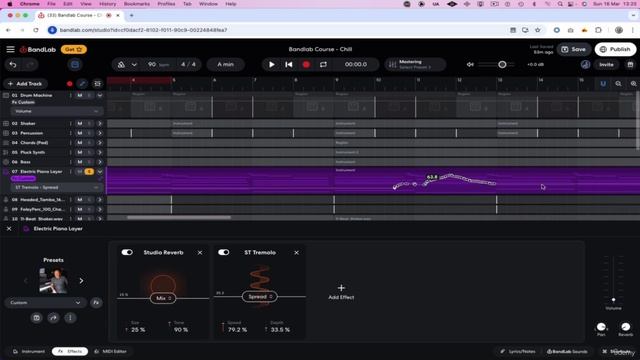640x360 pixels.
Task: Select the Effects tab
Action: (x=70, y=351)
